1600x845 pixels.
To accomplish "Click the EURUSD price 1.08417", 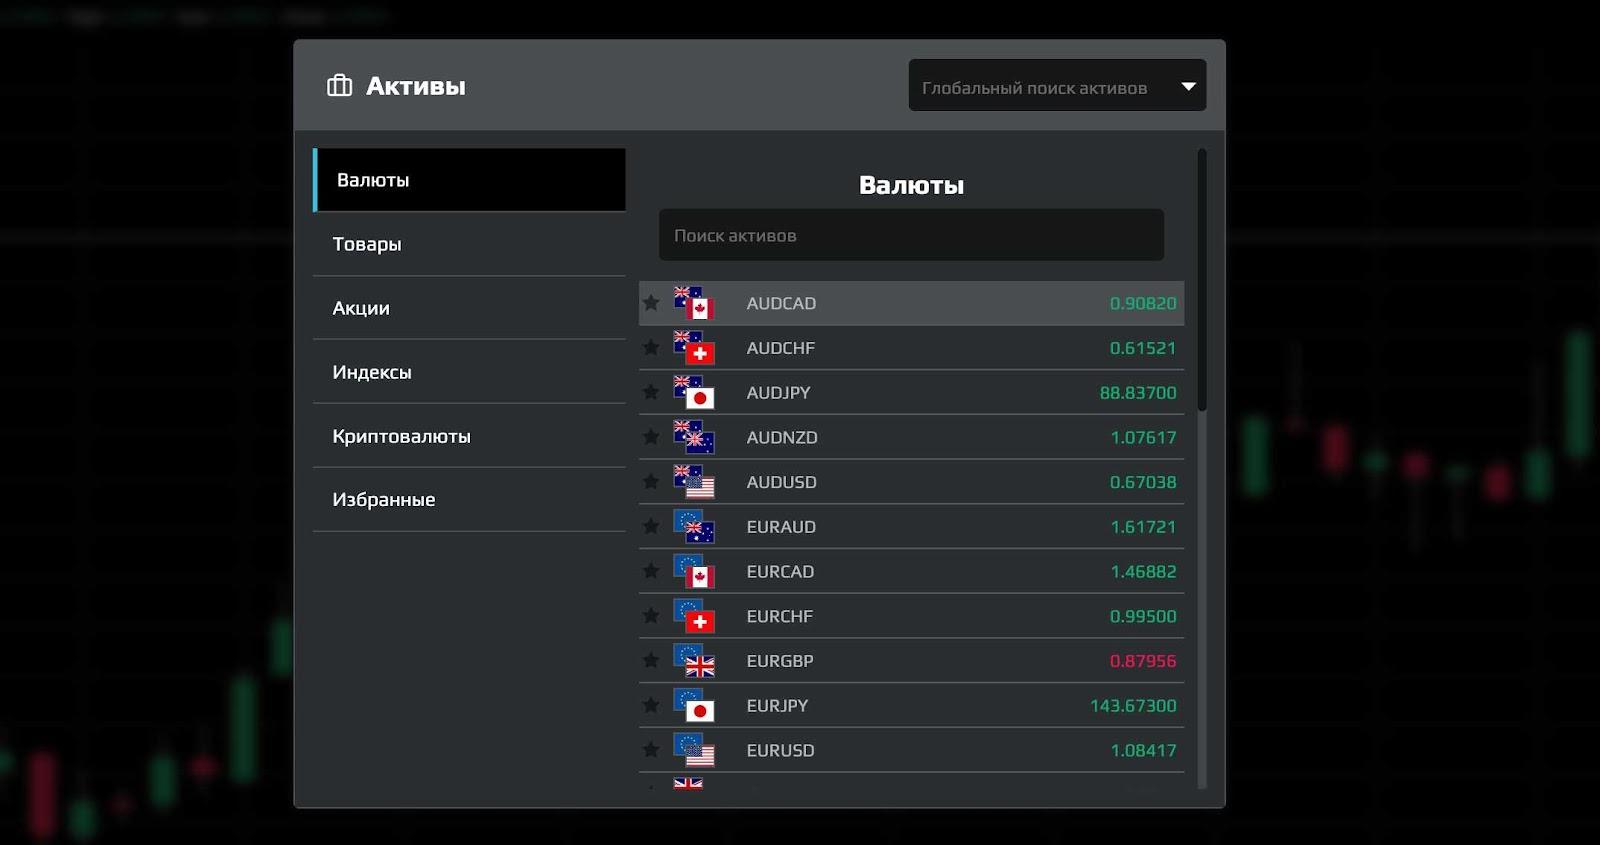I will (x=1143, y=750).
